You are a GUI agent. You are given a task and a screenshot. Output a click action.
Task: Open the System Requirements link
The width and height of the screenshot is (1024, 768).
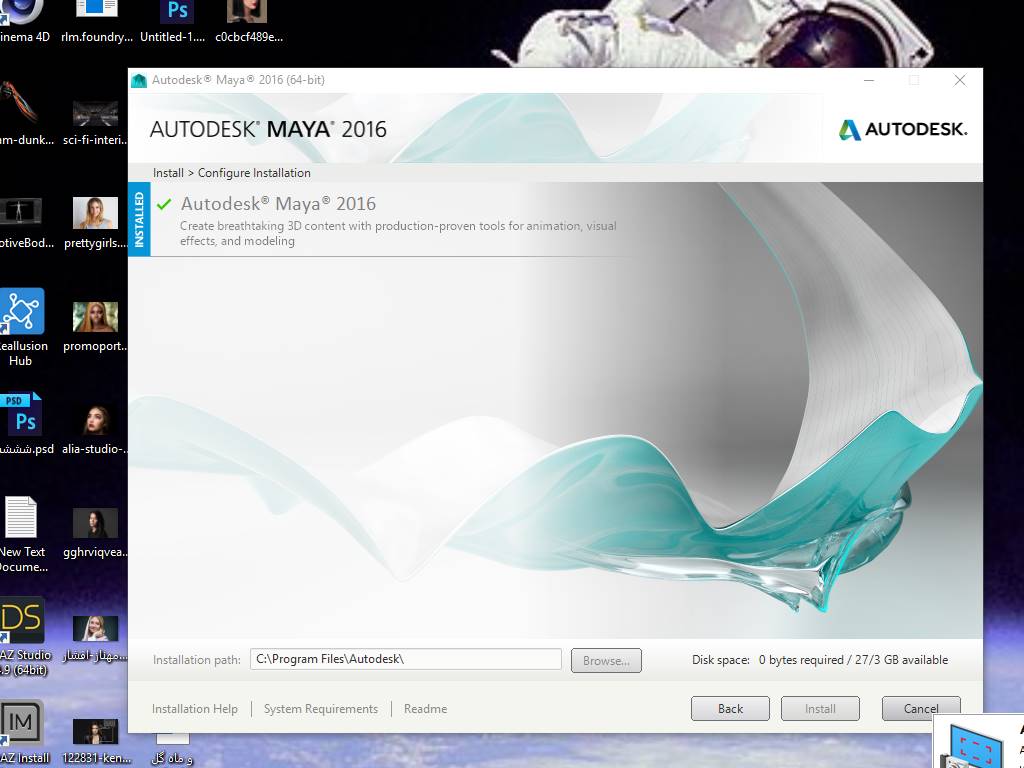pos(321,709)
